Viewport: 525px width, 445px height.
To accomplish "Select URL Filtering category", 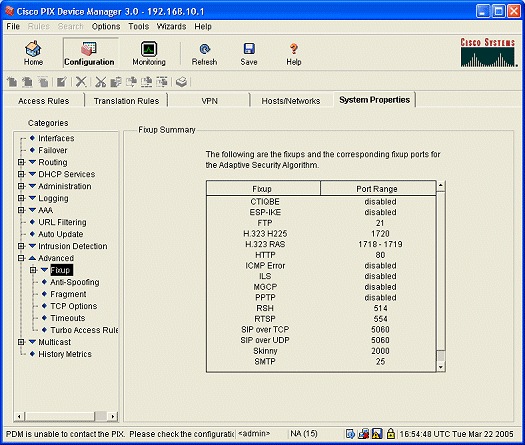I will point(62,222).
